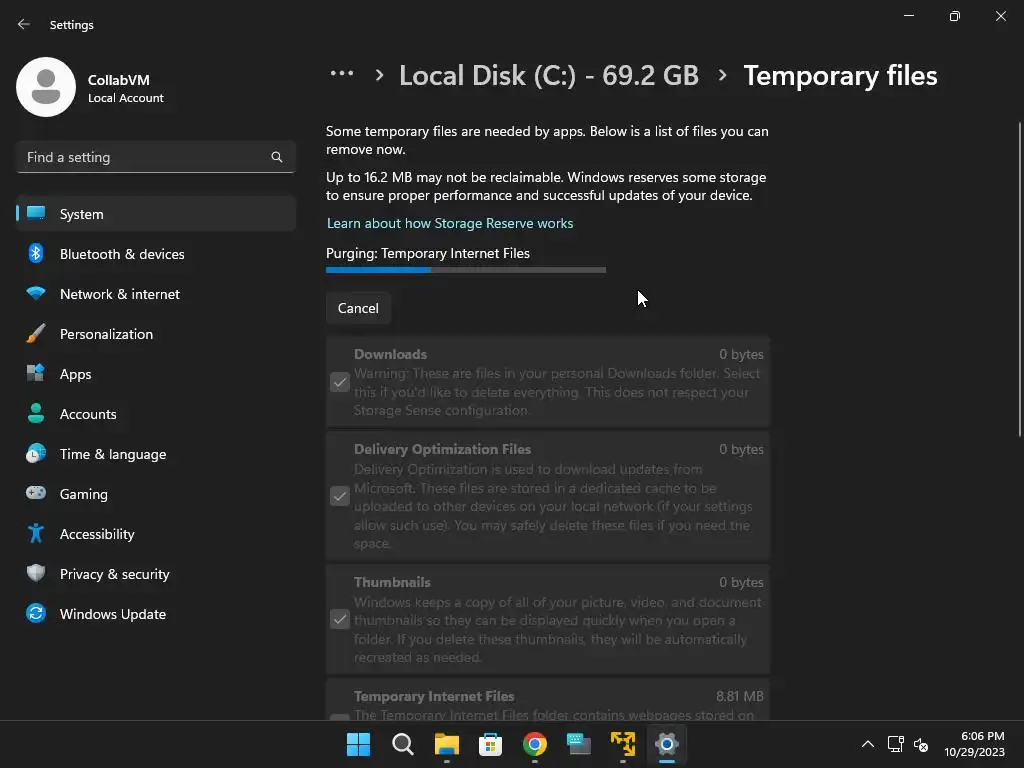This screenshot has height=768, width=1024.
Task: Open File Explorer from the taskbar
Action: [446, 744]
